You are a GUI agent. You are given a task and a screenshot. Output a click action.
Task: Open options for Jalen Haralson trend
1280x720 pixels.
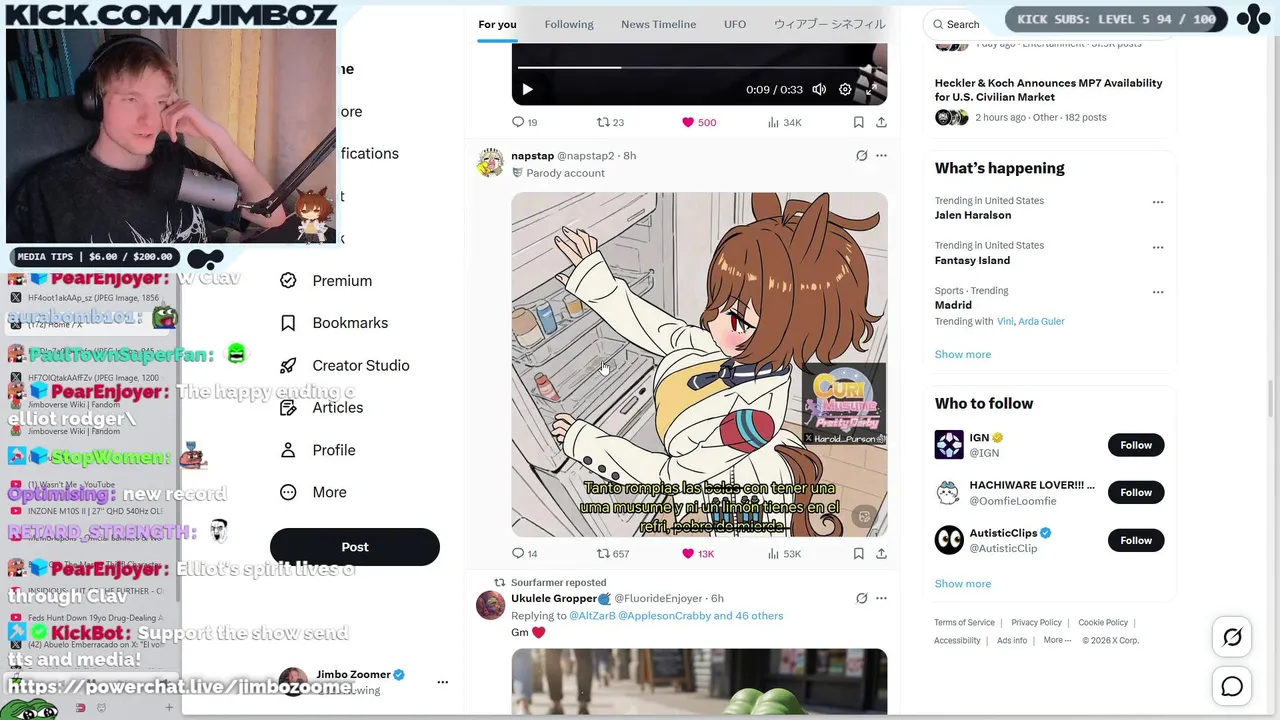pyautogui.click(x=1158, y=202)
